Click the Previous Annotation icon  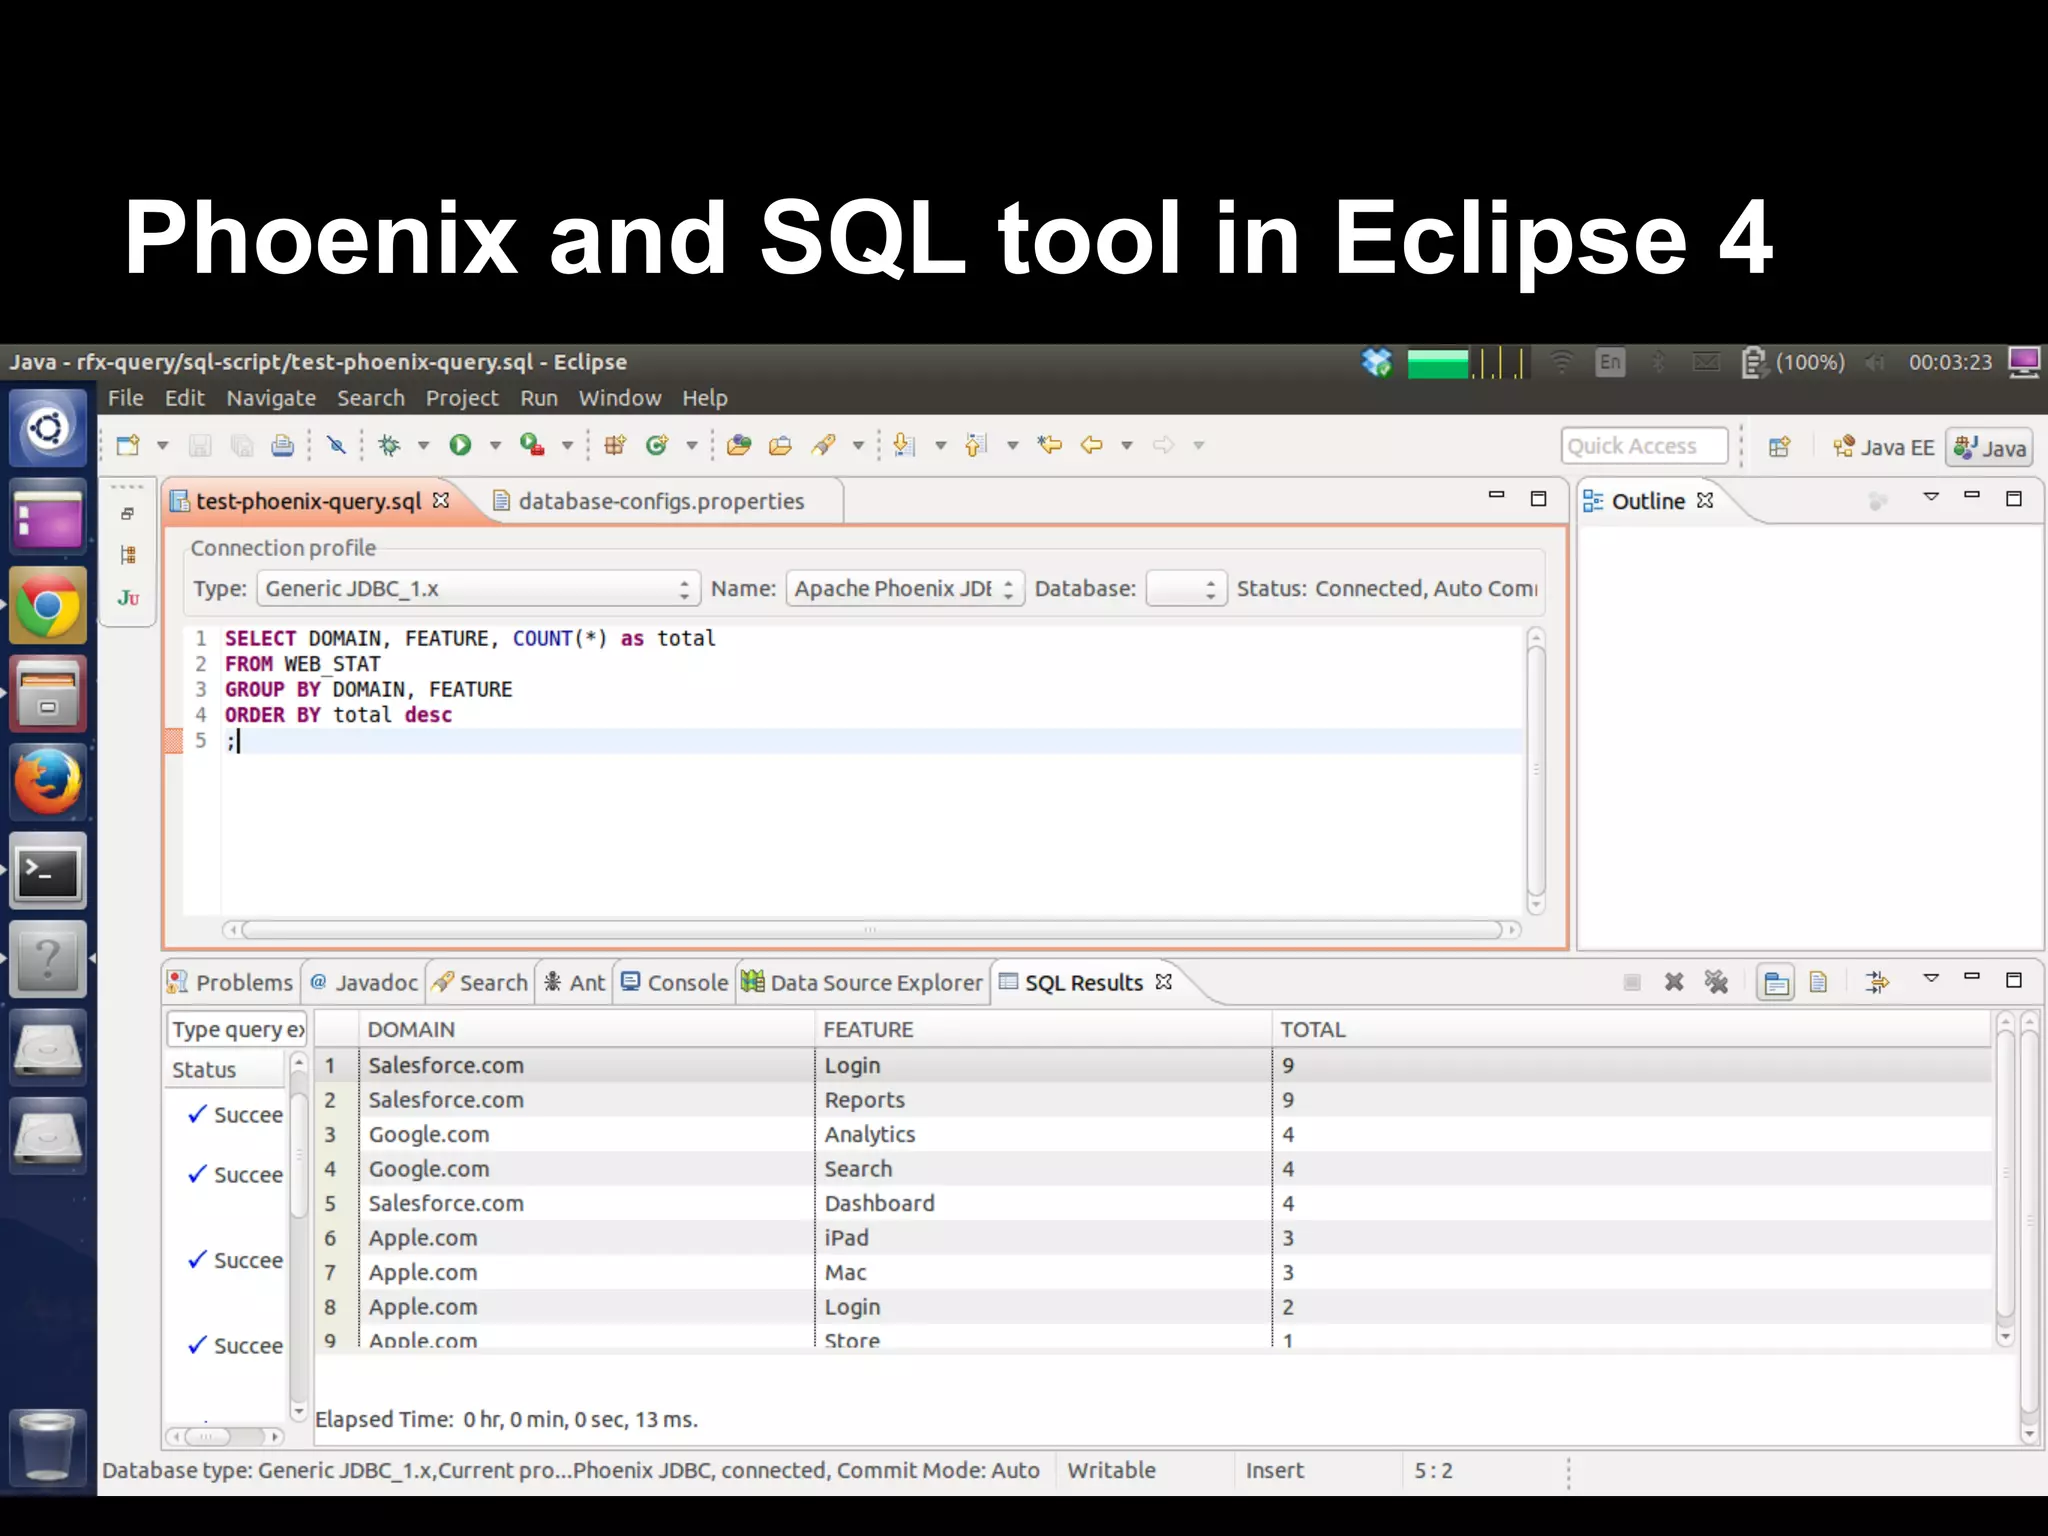(x=976, y=445)
